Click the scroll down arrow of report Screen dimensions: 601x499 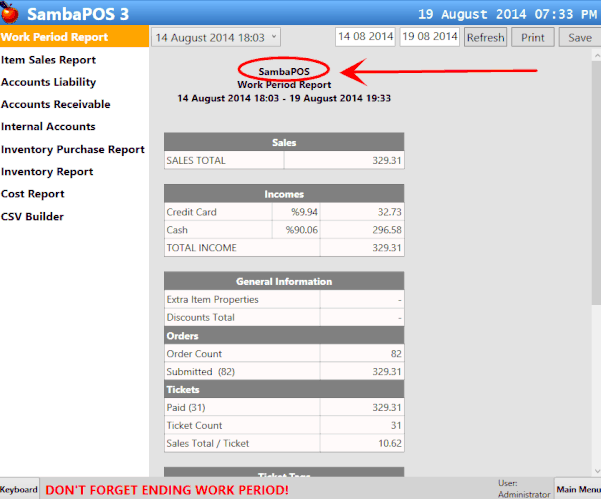(x=597, y=471)
